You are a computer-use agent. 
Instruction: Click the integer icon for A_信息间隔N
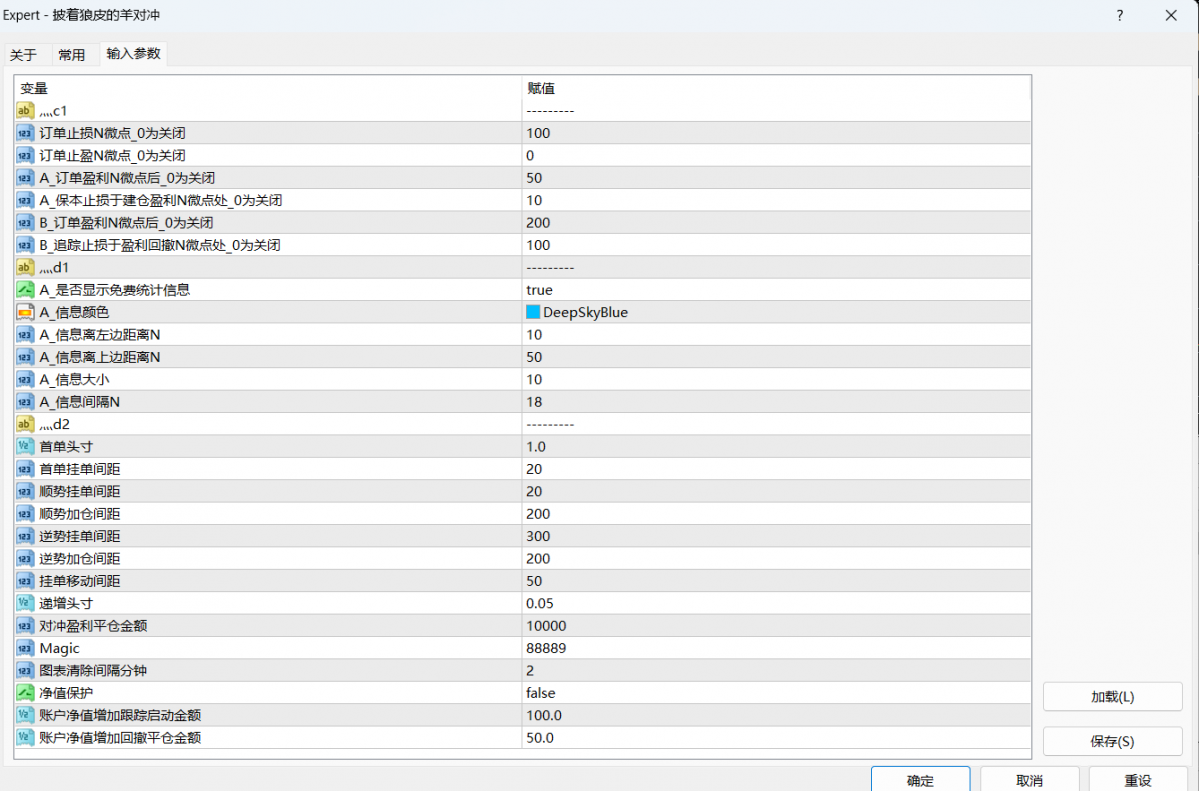pyautogui.click(x=25, y=402)
